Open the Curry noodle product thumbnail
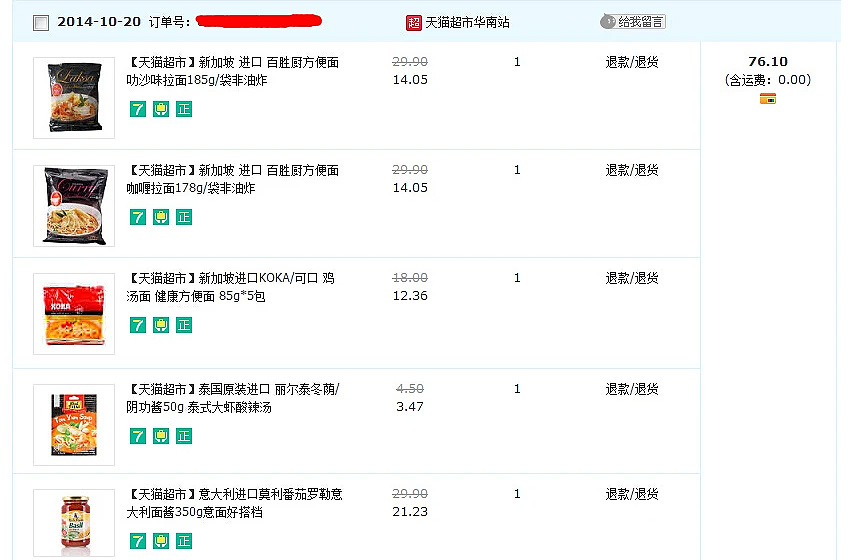The height and width of the screenshot is (560, 850). pyautogui.click(x=74, y=205)
